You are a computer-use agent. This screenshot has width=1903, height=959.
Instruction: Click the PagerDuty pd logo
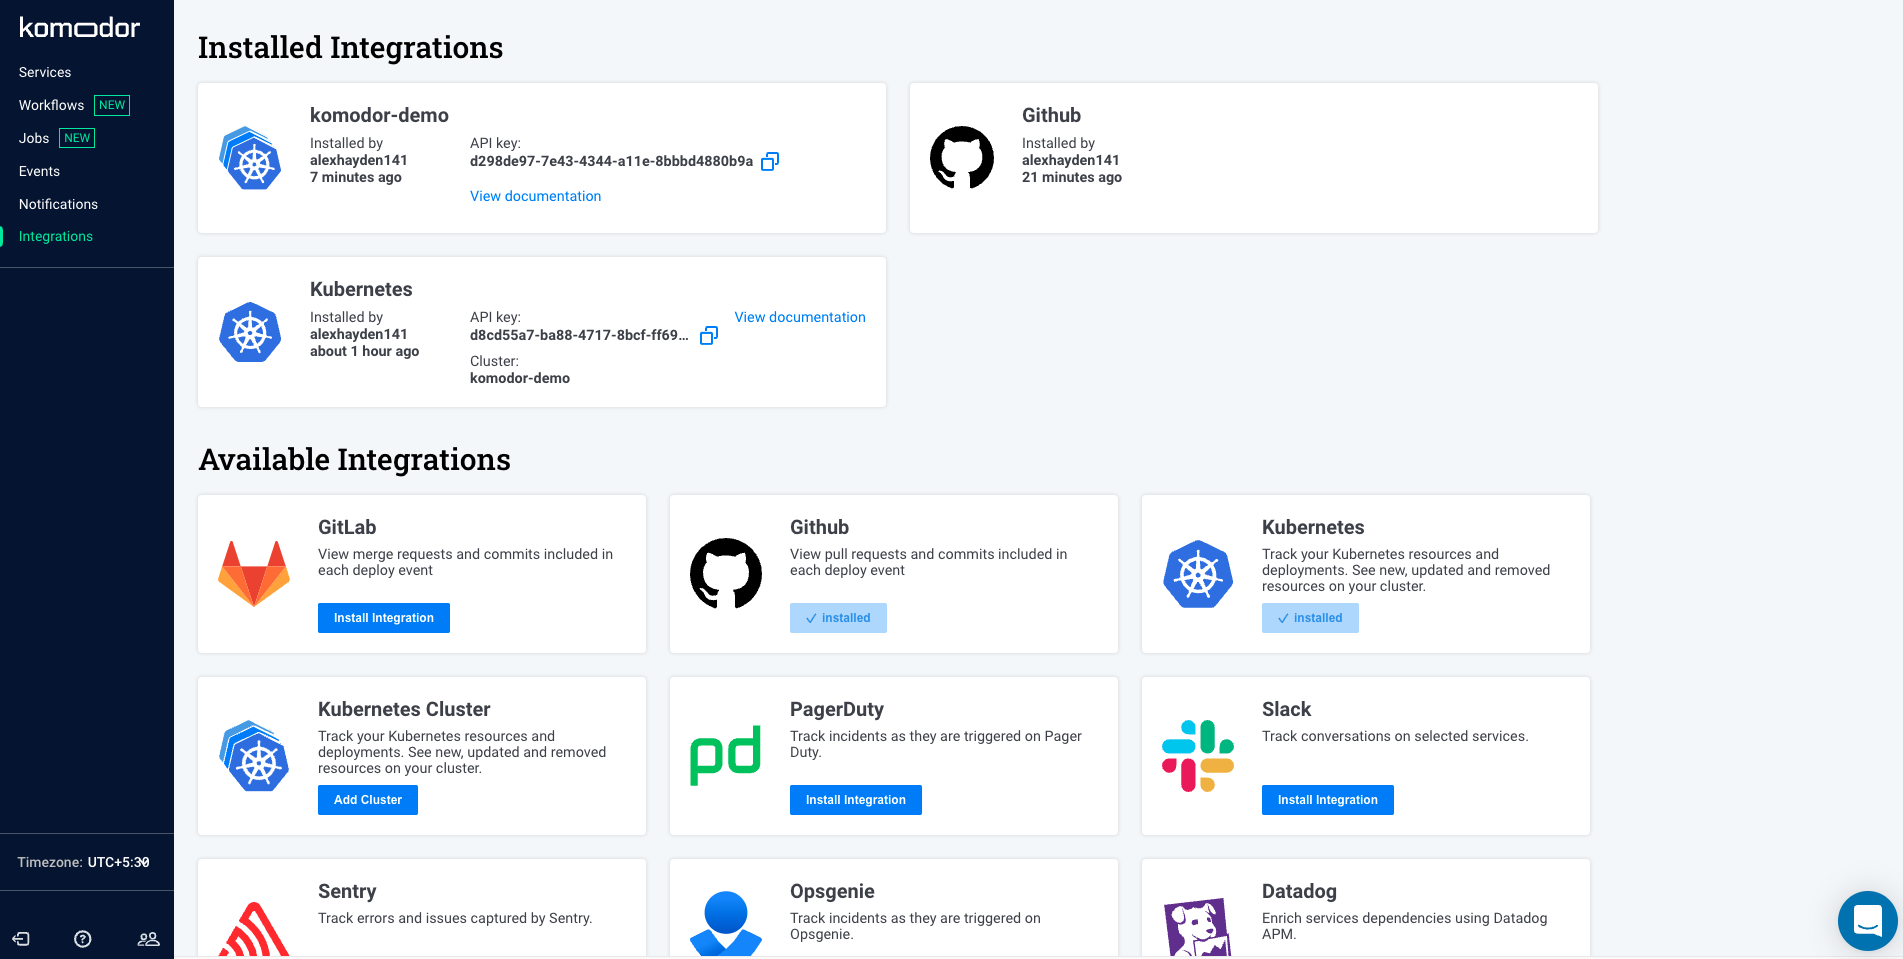(x=726, y=756)
